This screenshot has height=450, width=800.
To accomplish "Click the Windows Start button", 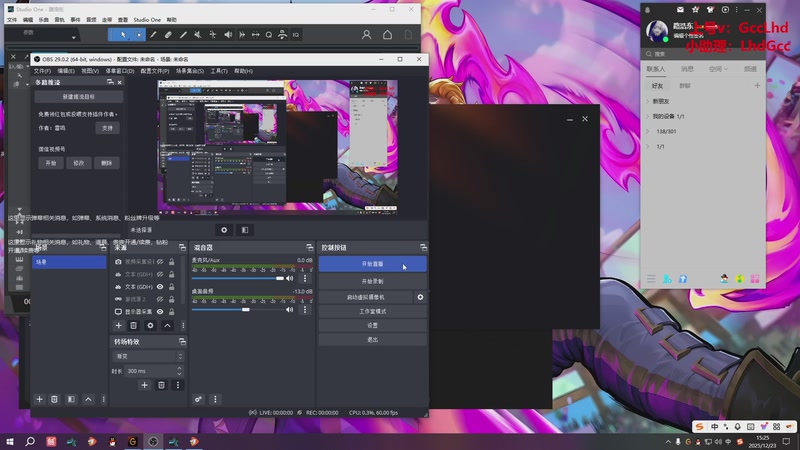I will [10, 441].
